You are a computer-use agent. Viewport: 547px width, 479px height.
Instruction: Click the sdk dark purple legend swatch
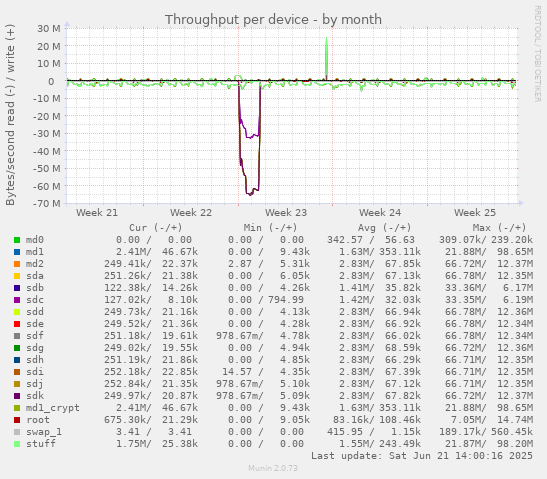pos(17,396)
